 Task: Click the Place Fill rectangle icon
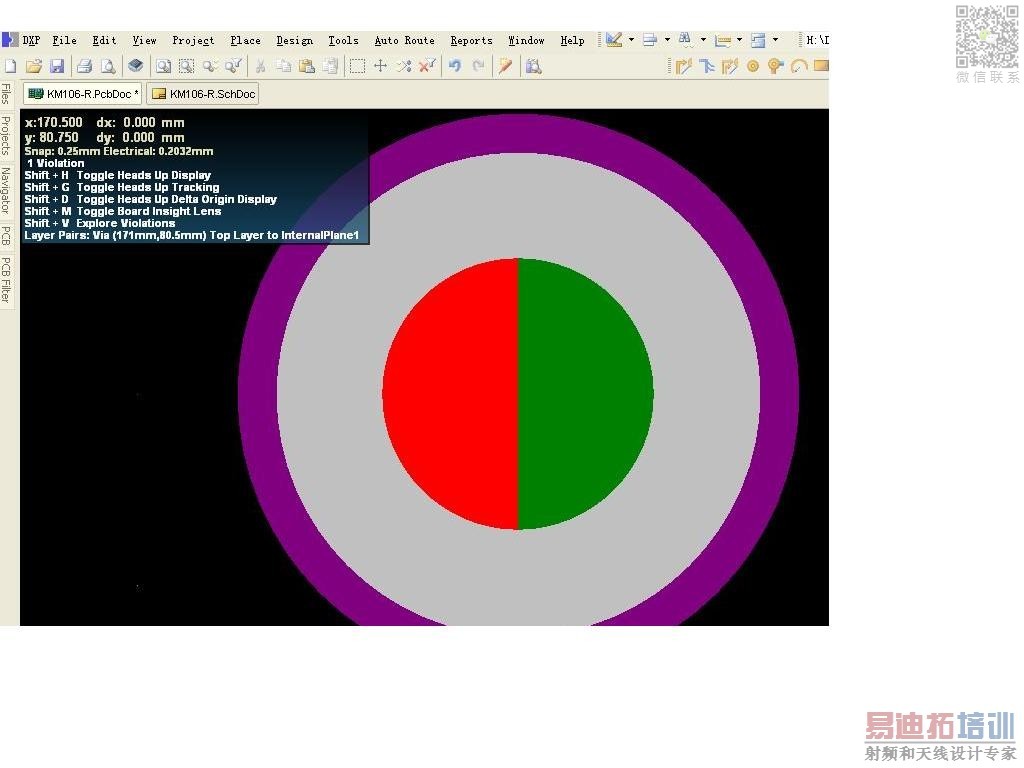(821, 66)
